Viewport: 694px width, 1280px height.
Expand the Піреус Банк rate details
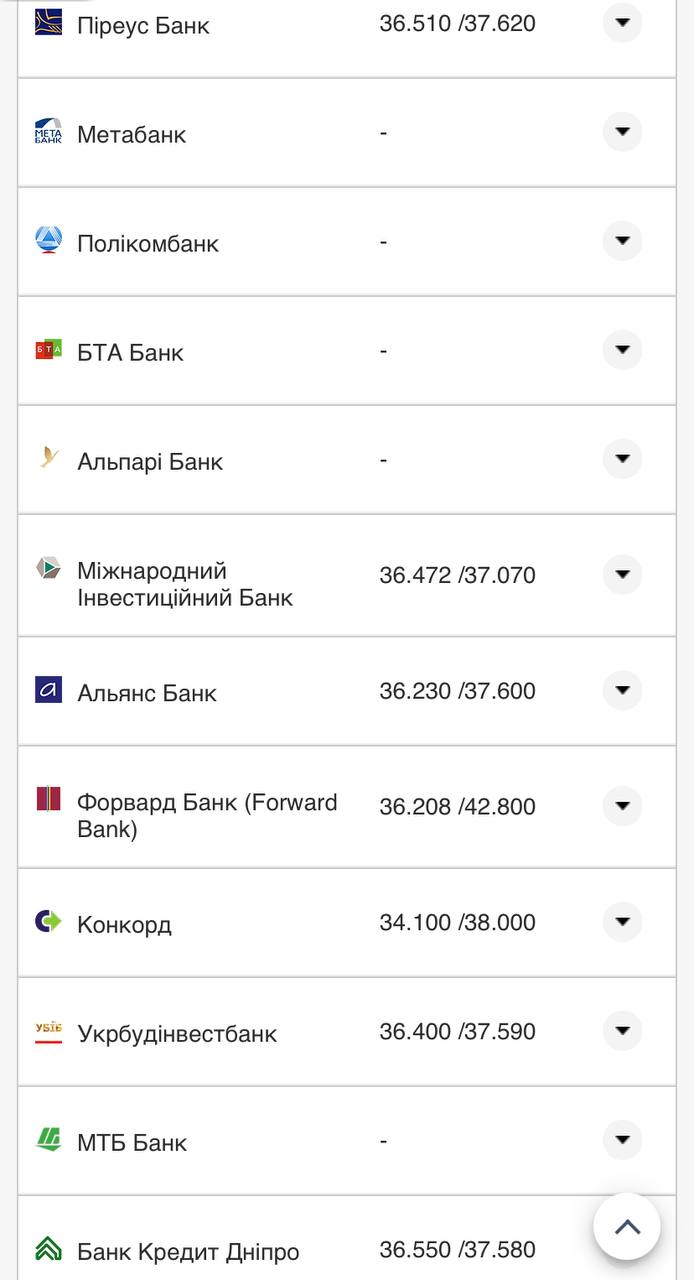pyautogui.click(x=622, y=22)
